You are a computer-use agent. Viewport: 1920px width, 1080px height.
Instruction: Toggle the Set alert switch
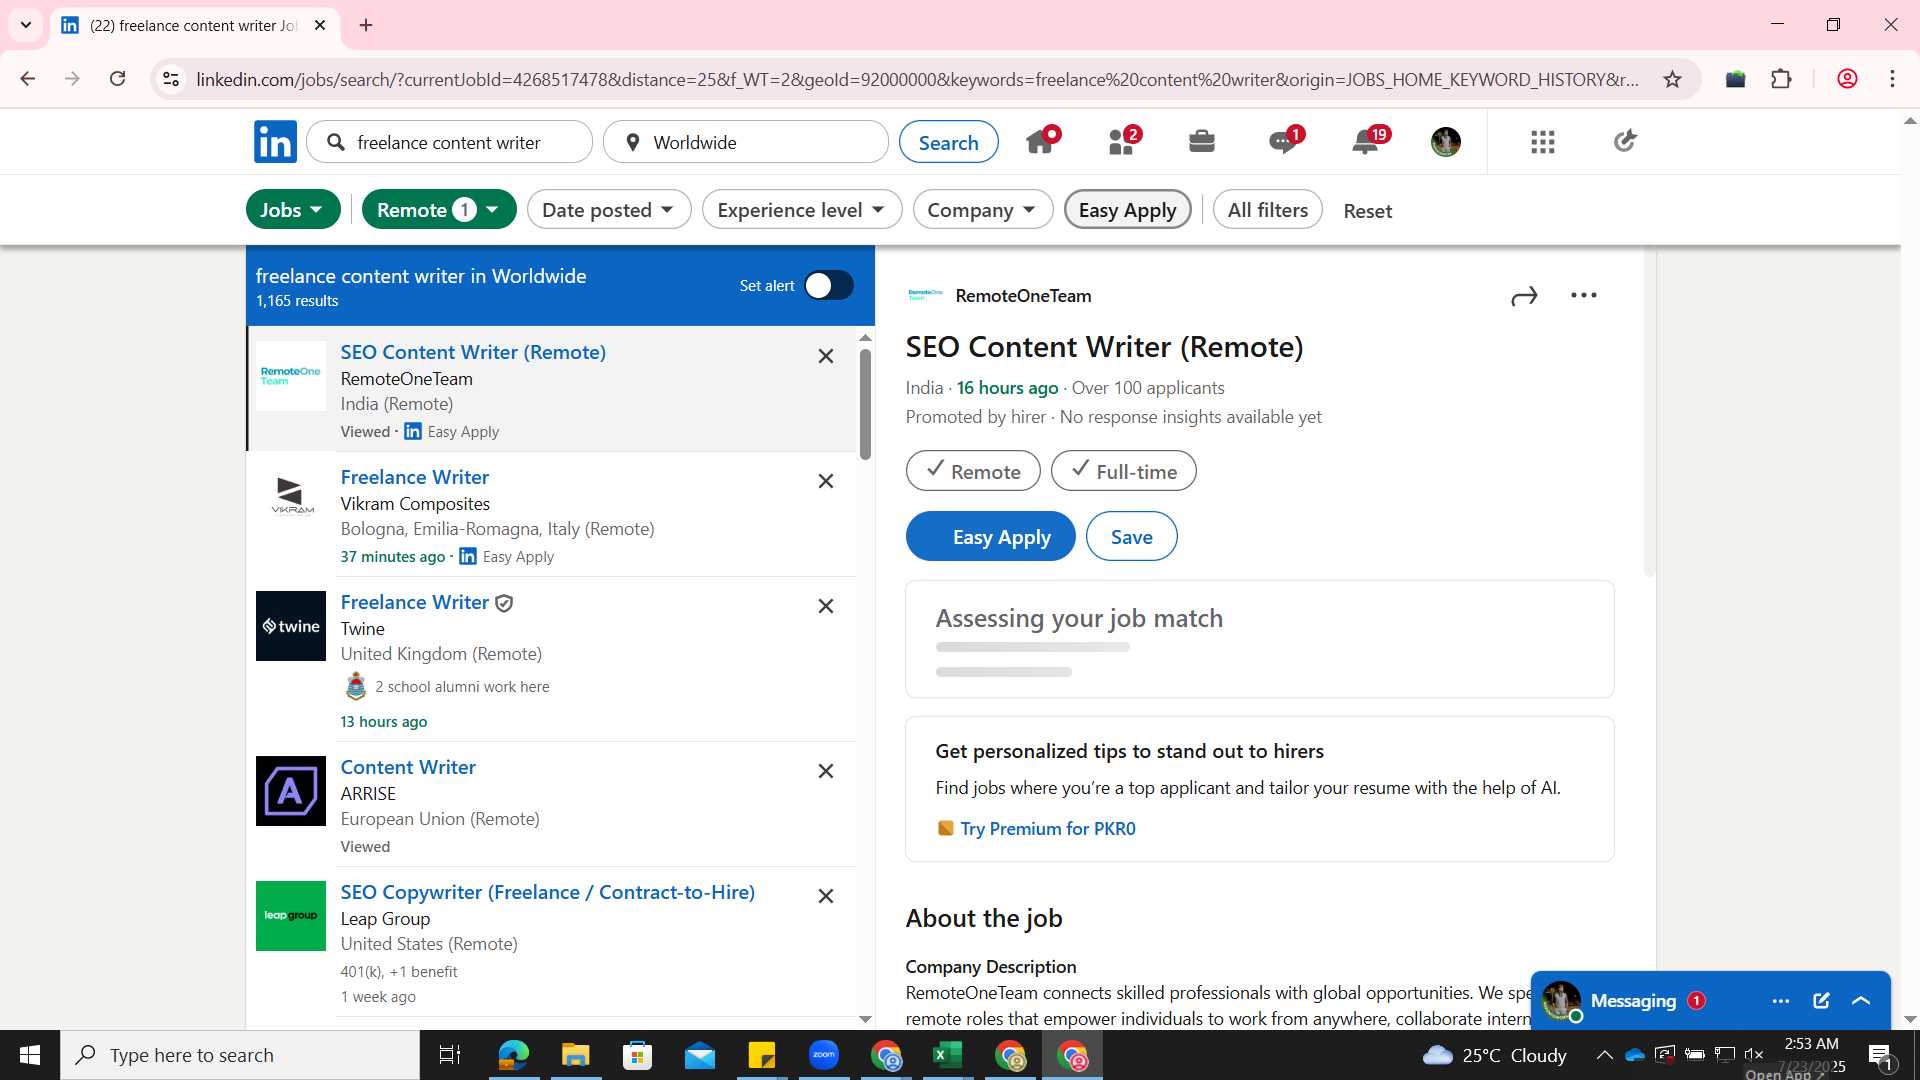pyautogui.click(x=828, y=286)
